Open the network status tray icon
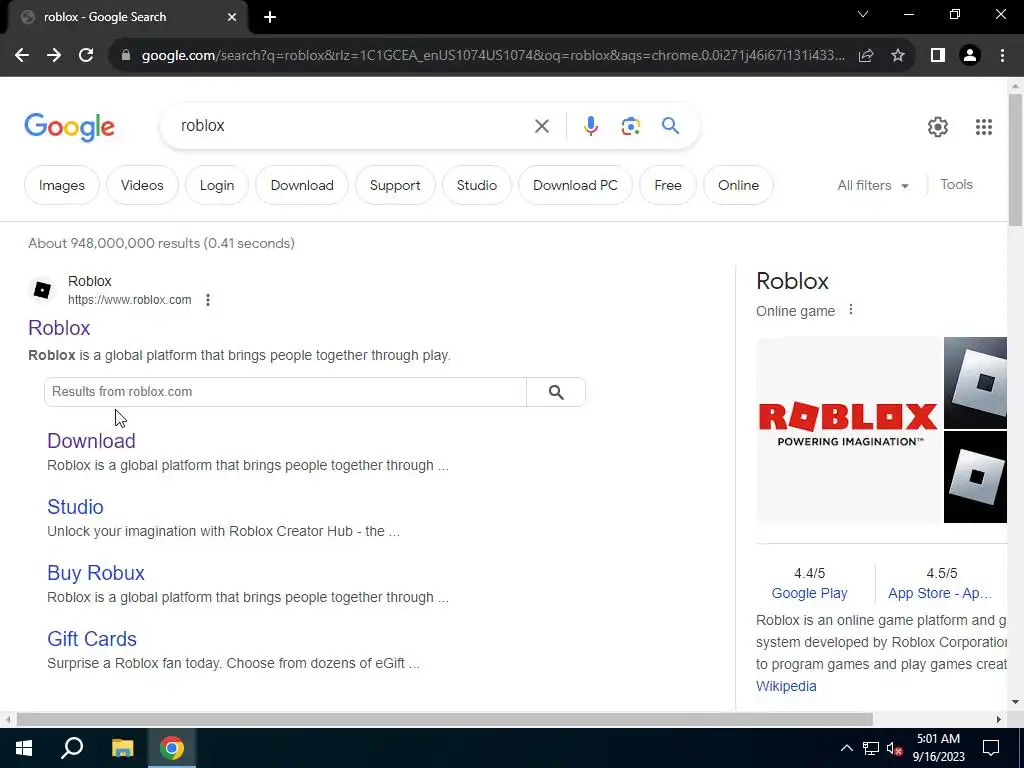 pyautogui.click(x=871, y=748)
